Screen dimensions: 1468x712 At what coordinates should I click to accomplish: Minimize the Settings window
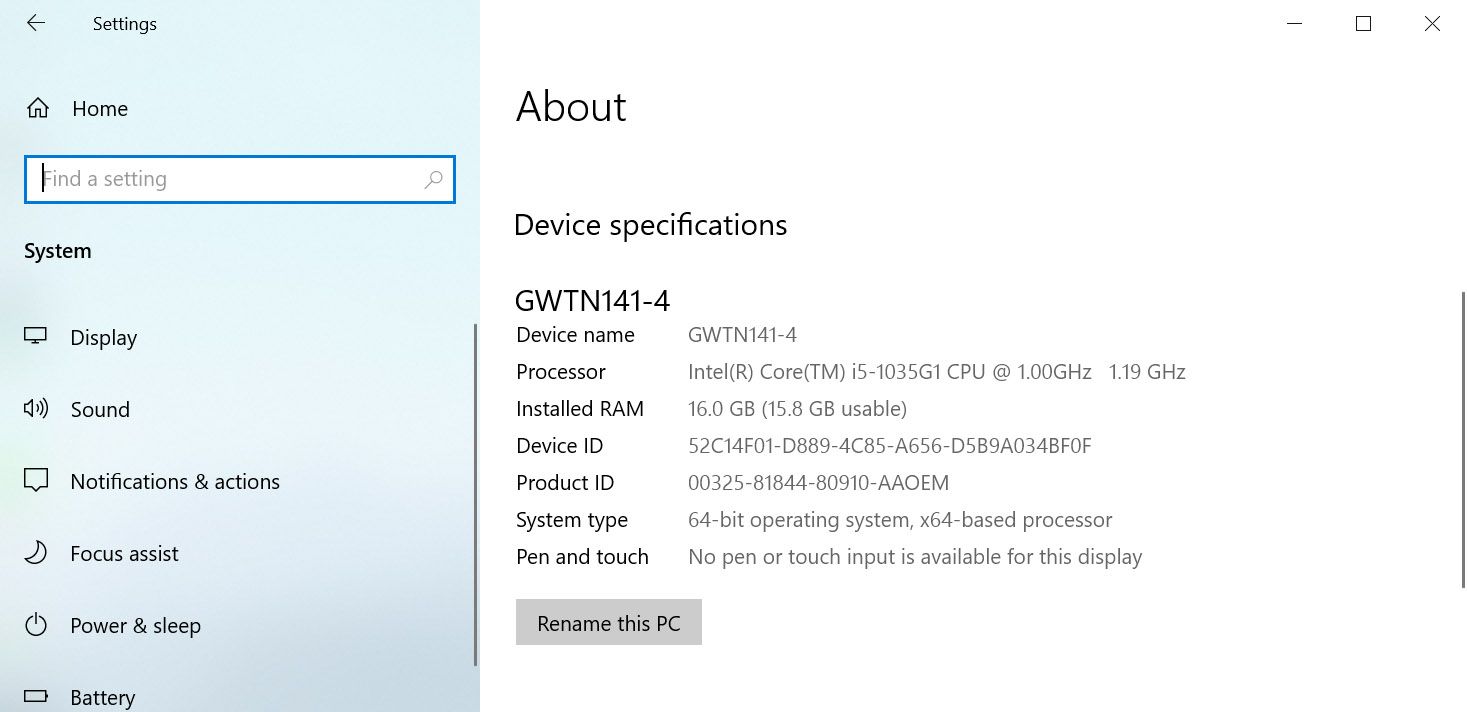(1294, 24)
